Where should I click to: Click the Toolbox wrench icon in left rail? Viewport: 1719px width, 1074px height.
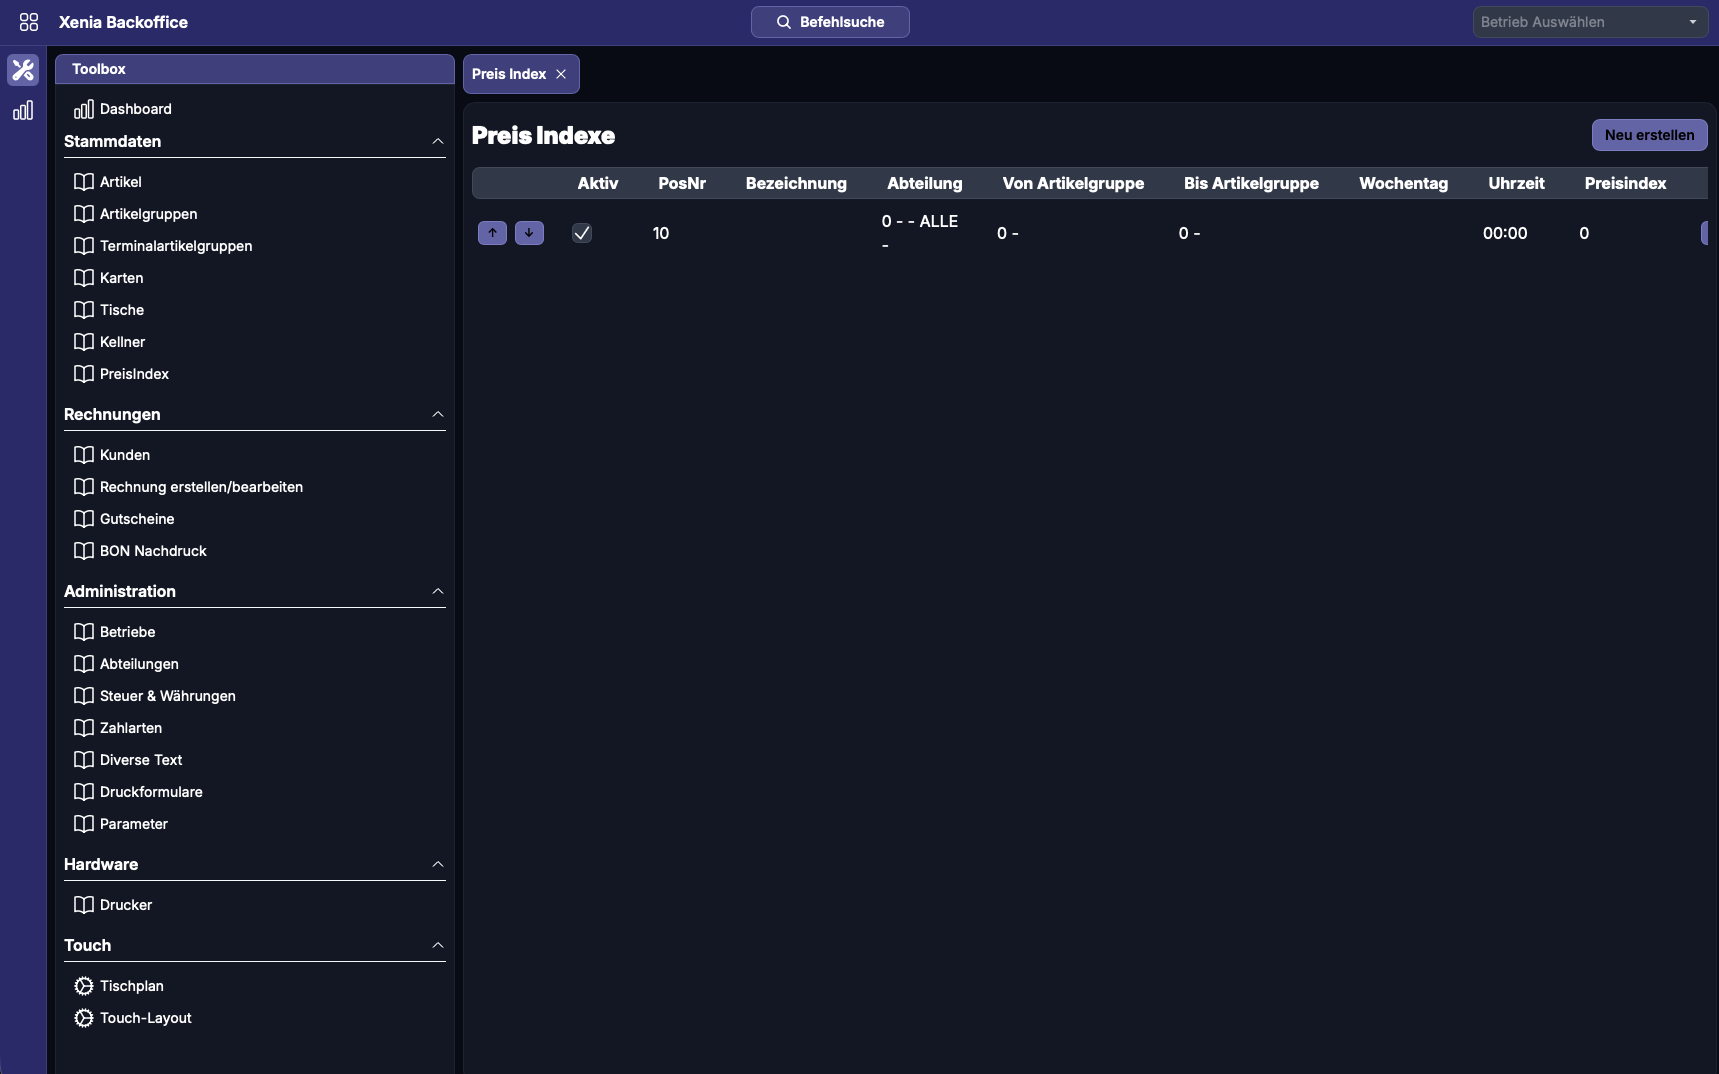point(23,70)
